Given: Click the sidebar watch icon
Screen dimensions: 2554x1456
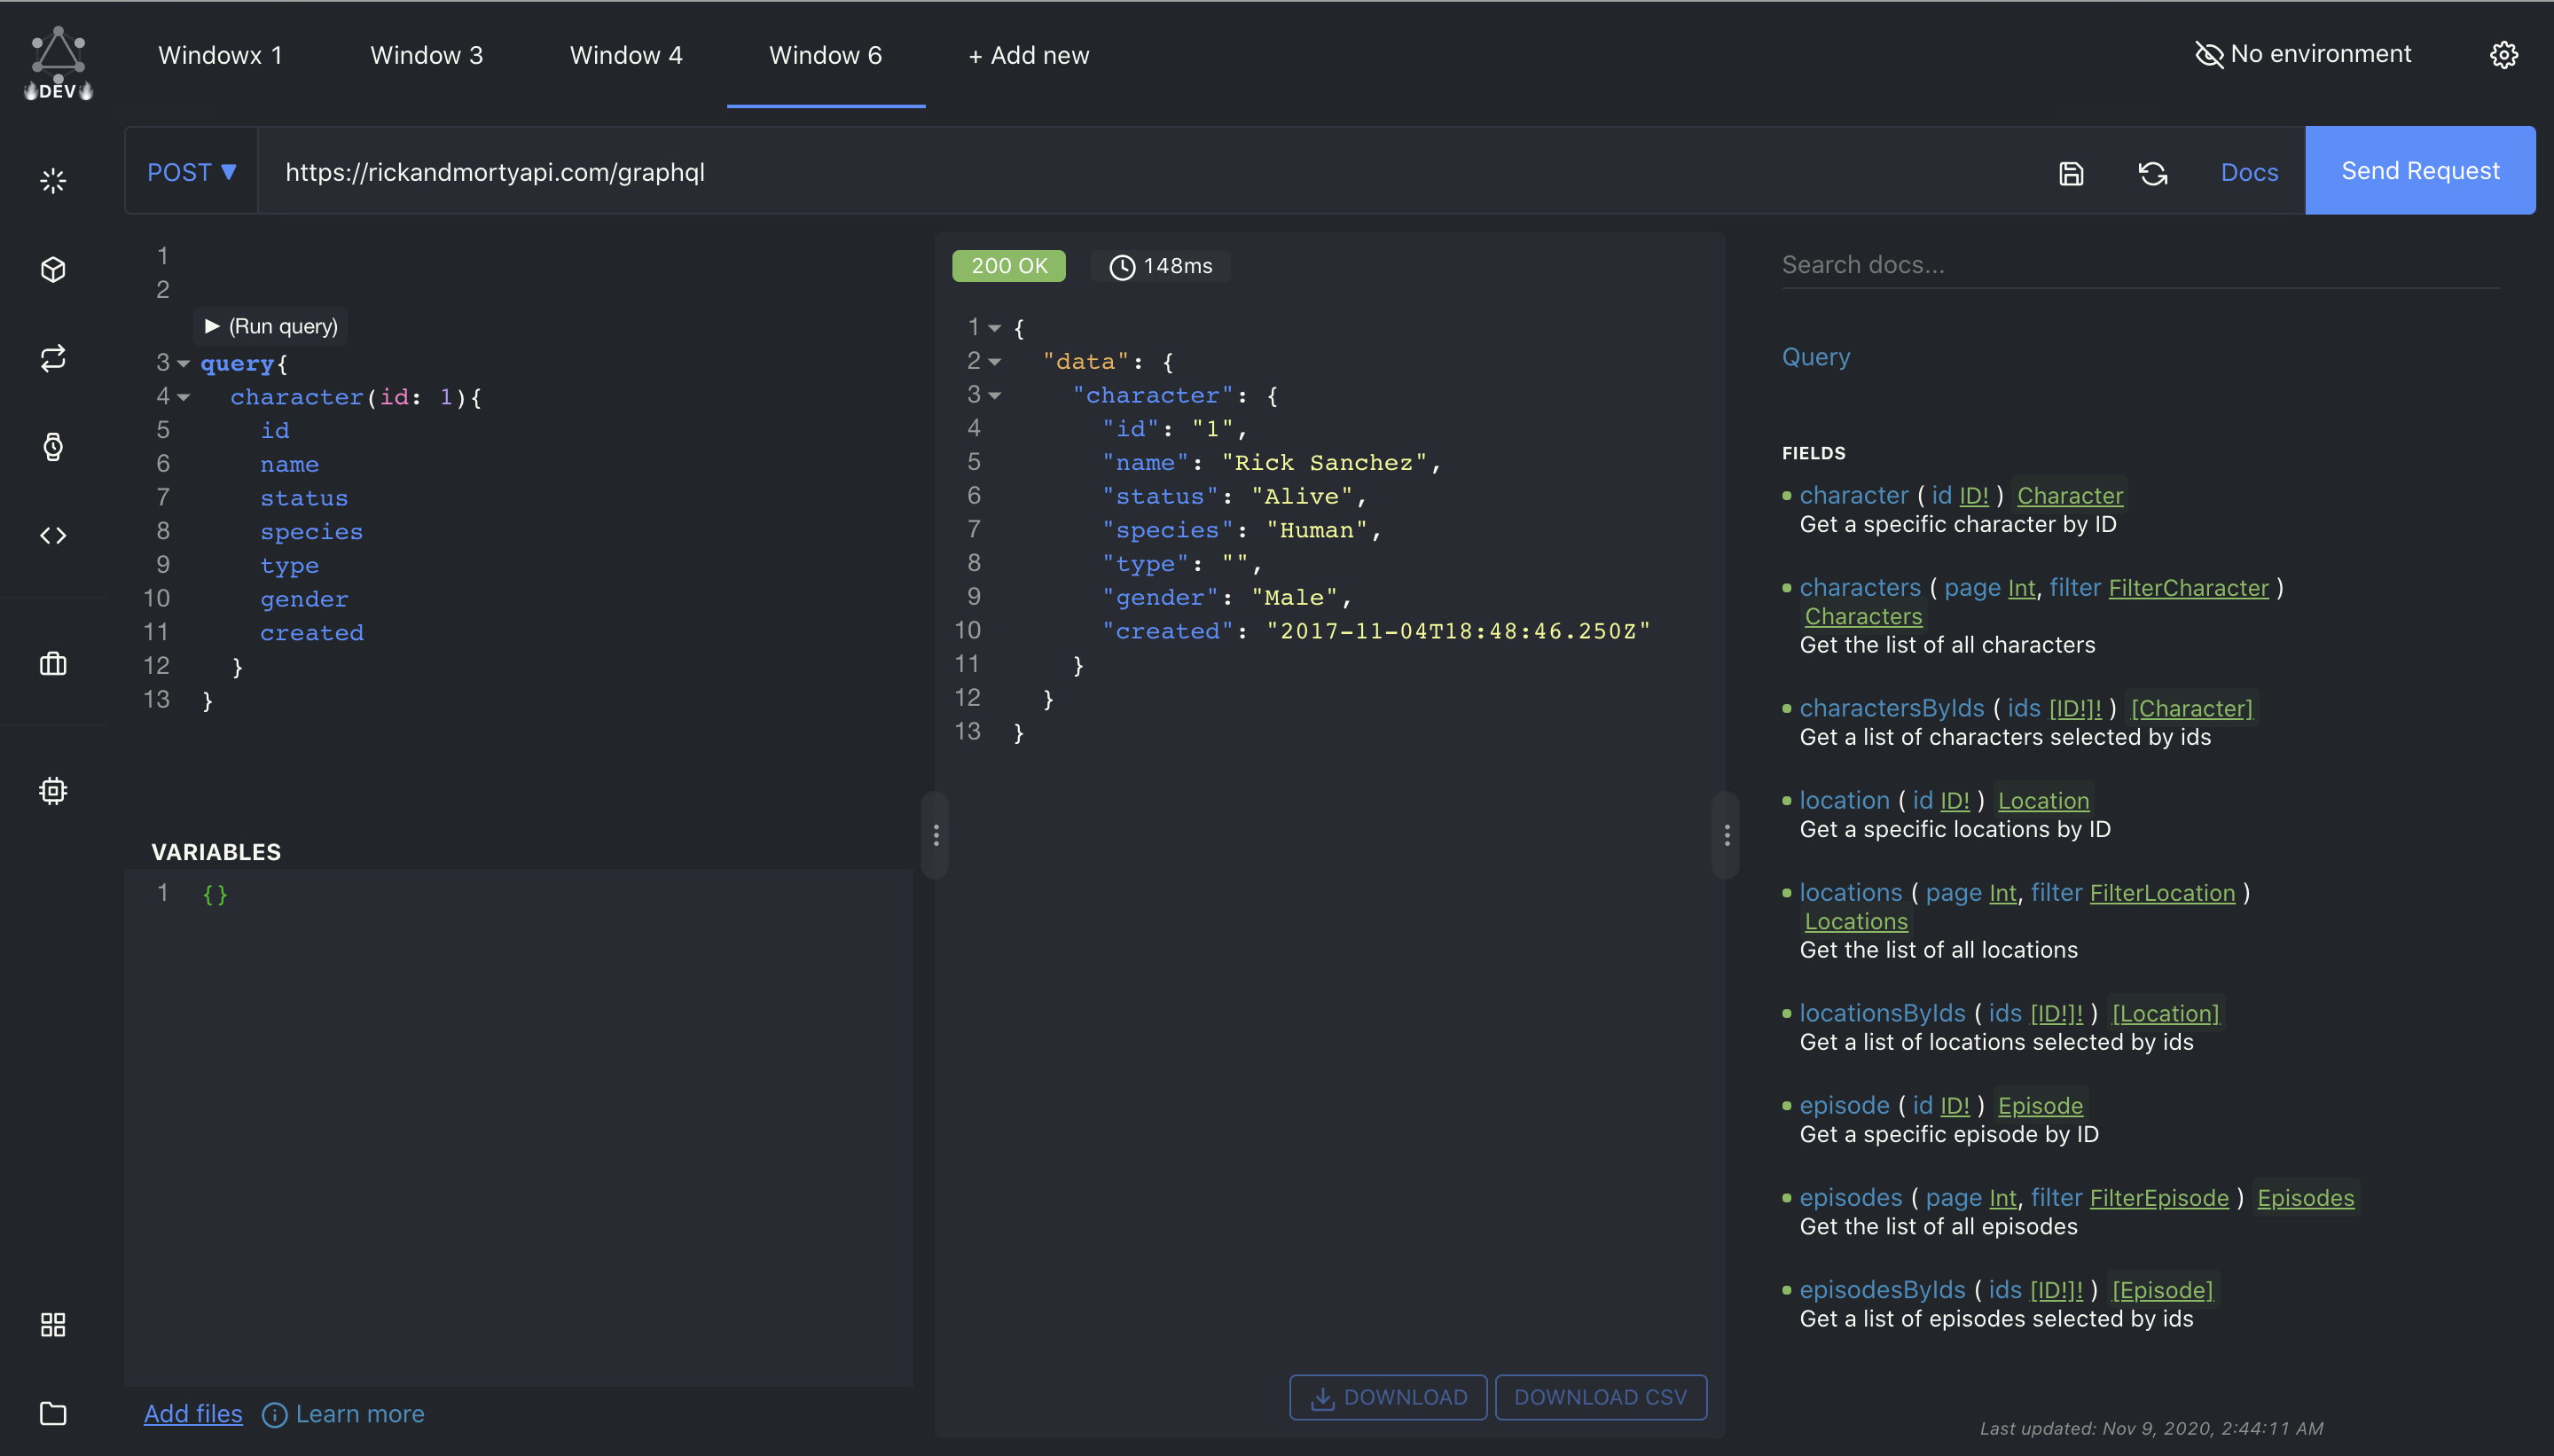Looking at the screenshot, I should pyautogui.click(x=53, y=446).
